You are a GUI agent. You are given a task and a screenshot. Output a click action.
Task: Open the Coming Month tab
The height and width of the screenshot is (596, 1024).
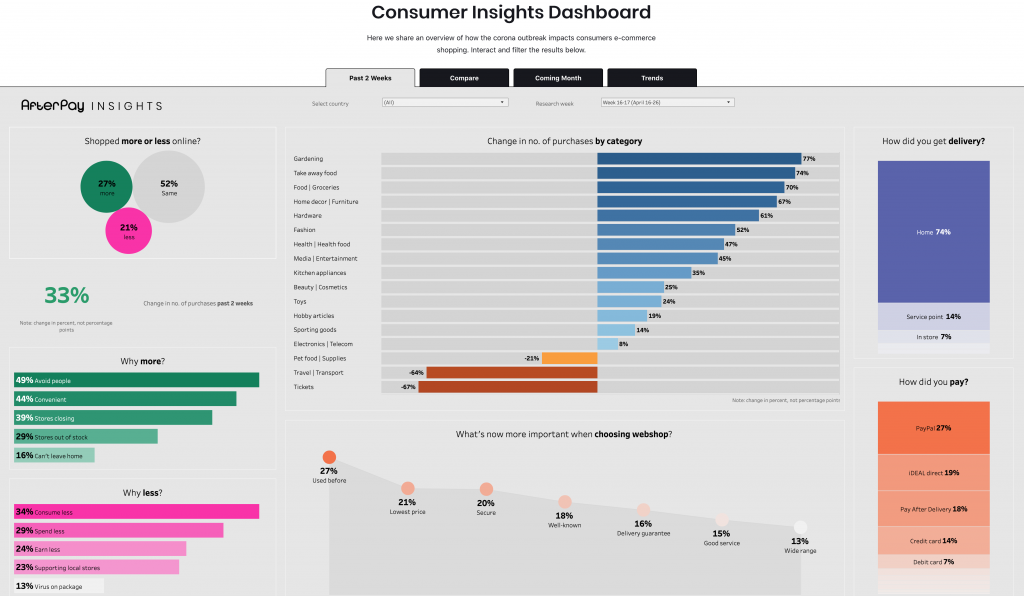(x=558, y=78)
